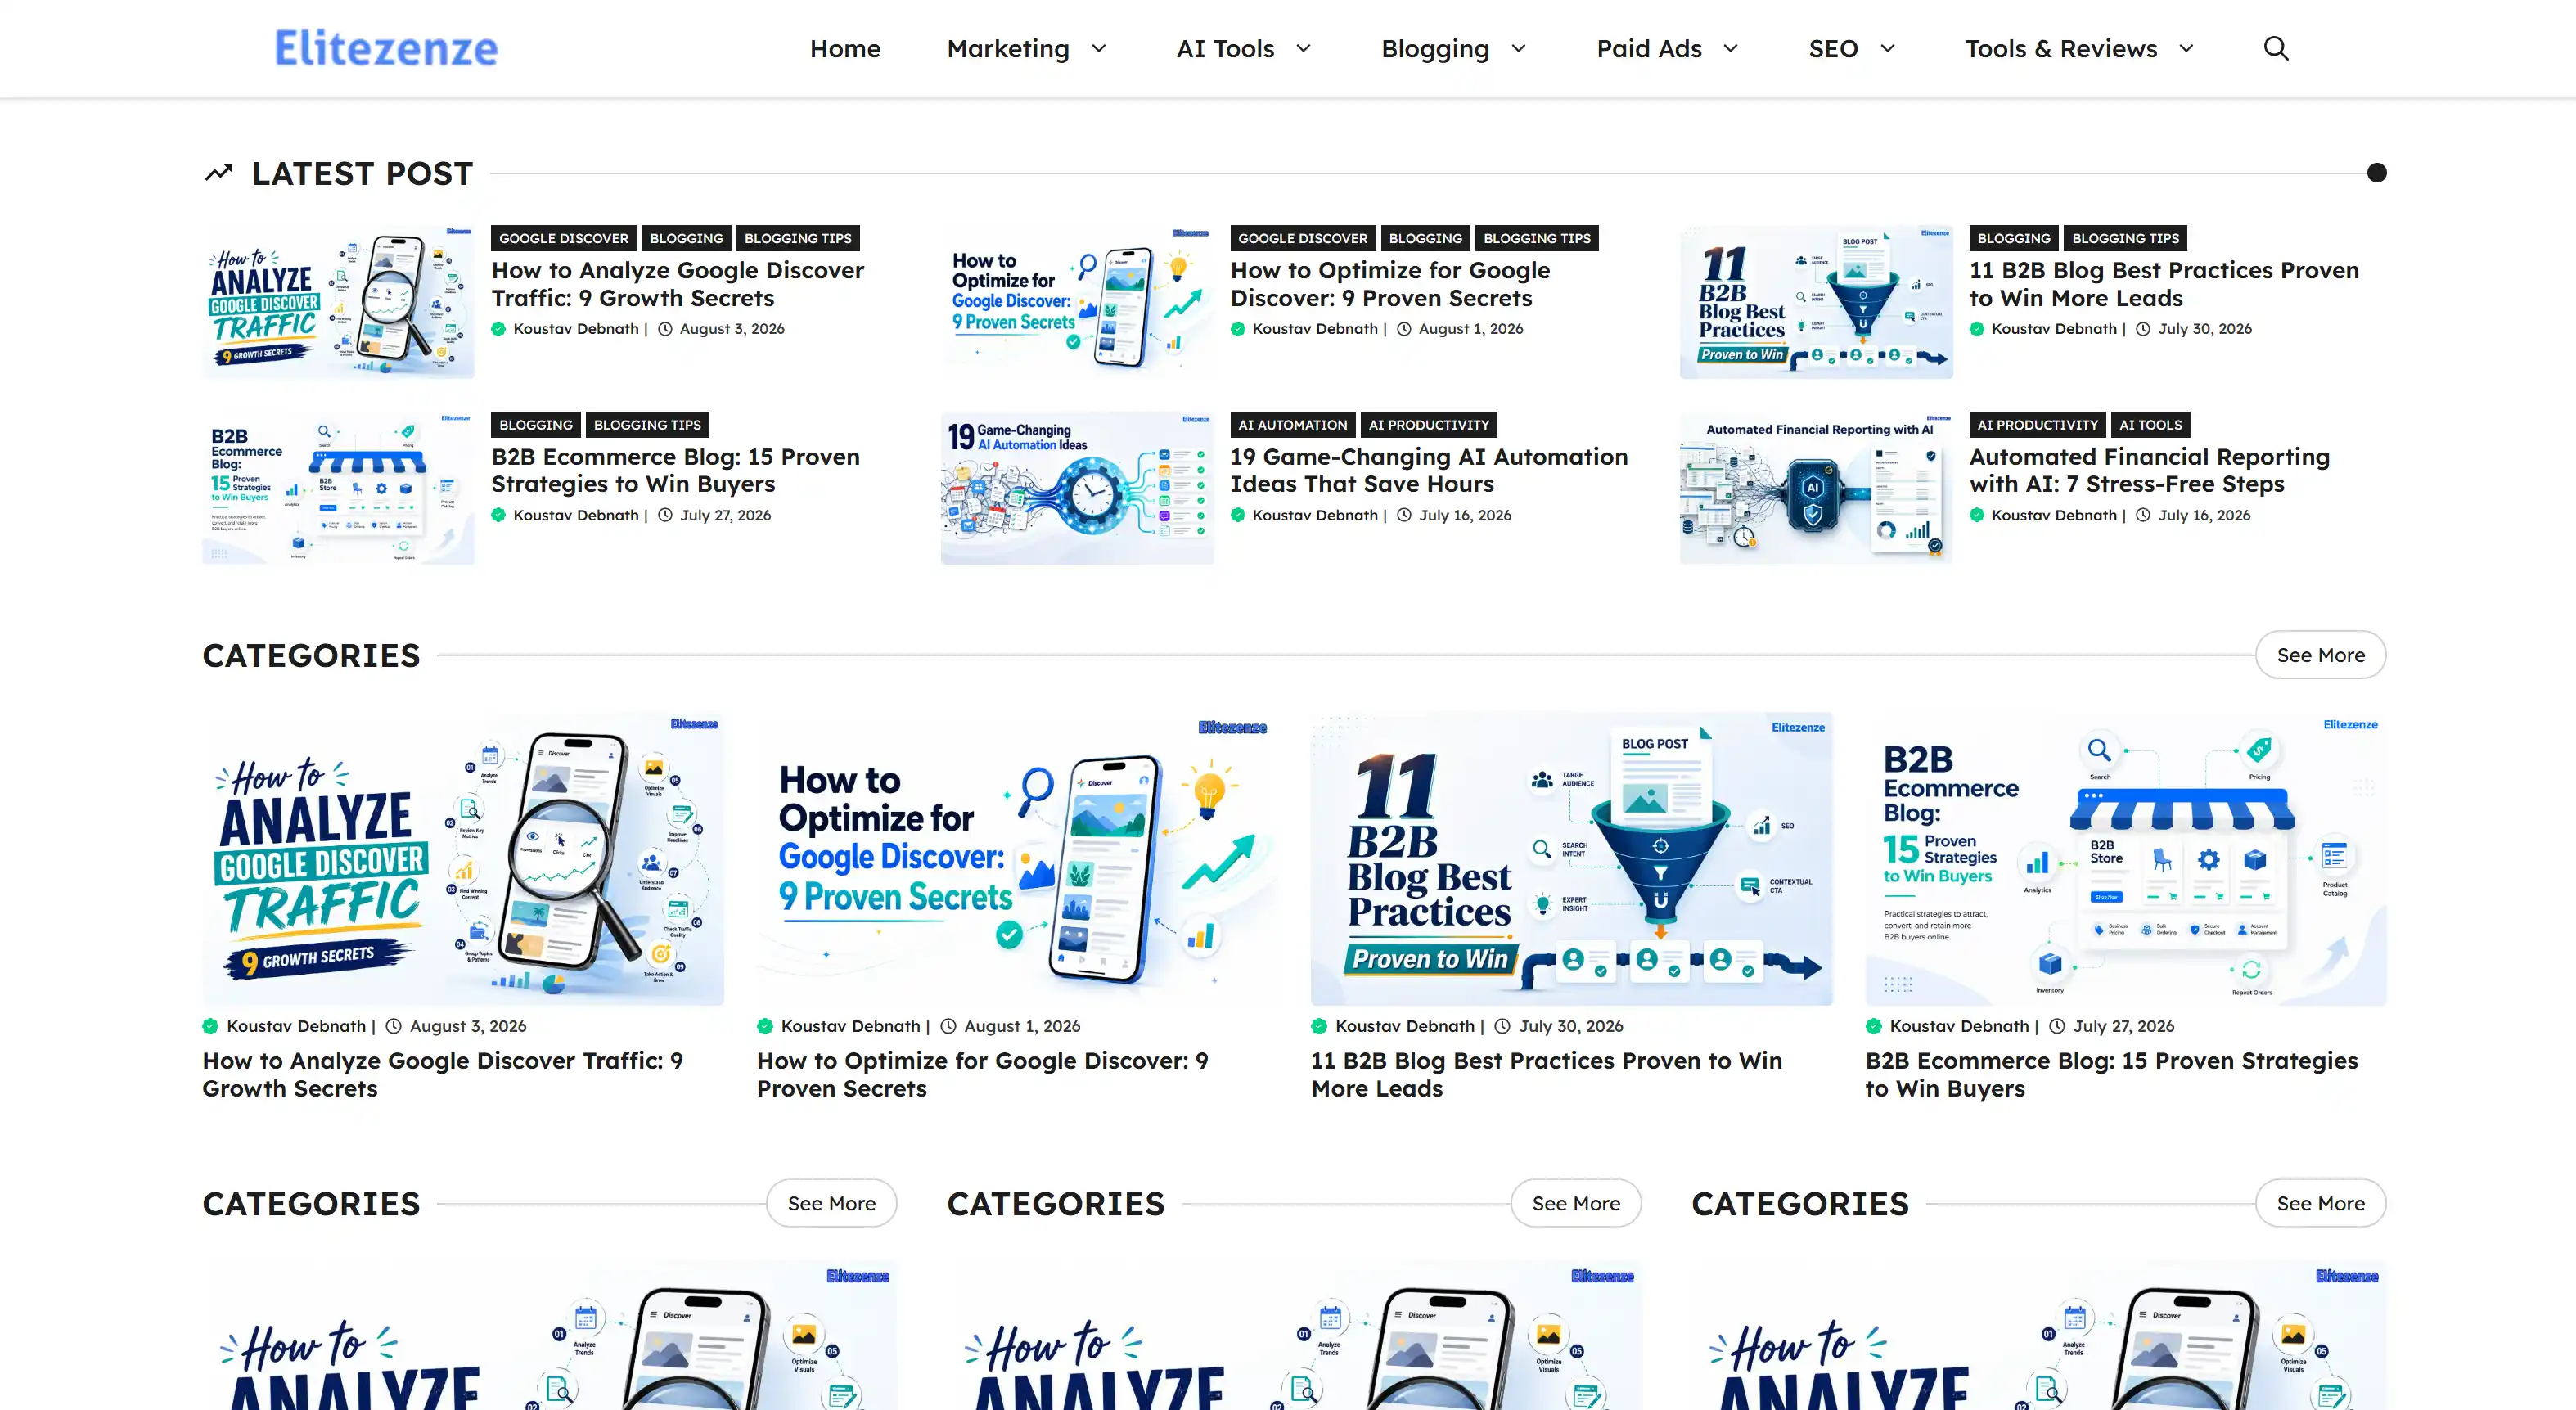Open the Tools & Reviews menu item
Viewport: 2576px width, 1410px height.
click(x=2061, y=48)
